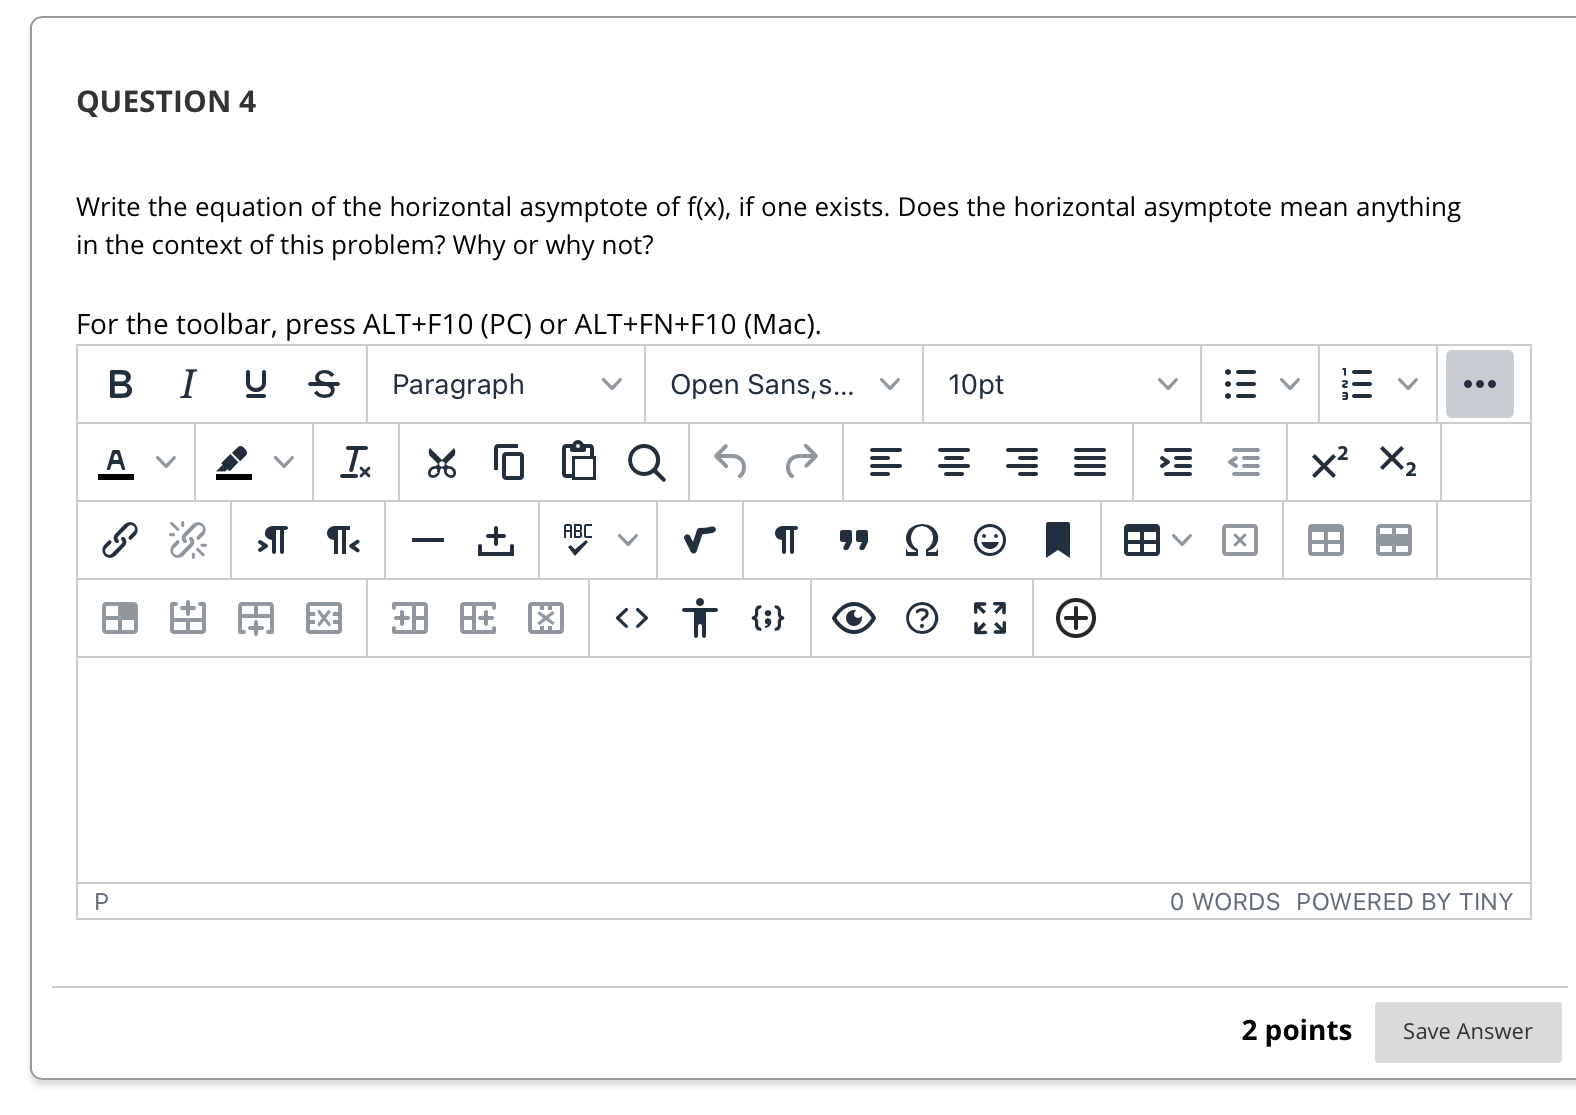Viewport: 1576px width, 1115px height.
Task: Open the Open Sans font family dropdown
Action: point(784,384)
